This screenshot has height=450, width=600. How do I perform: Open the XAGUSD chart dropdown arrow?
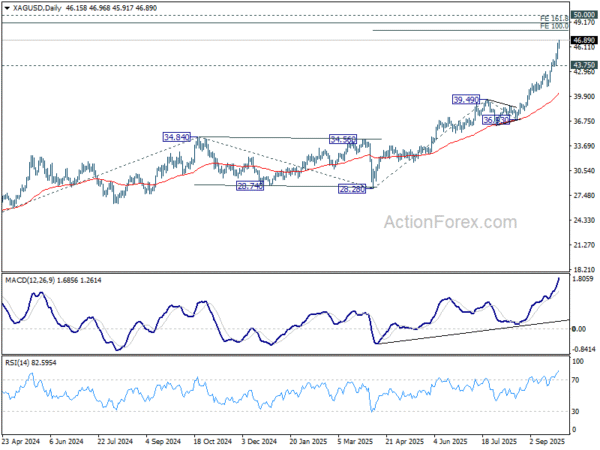click(x=7, y=8)
